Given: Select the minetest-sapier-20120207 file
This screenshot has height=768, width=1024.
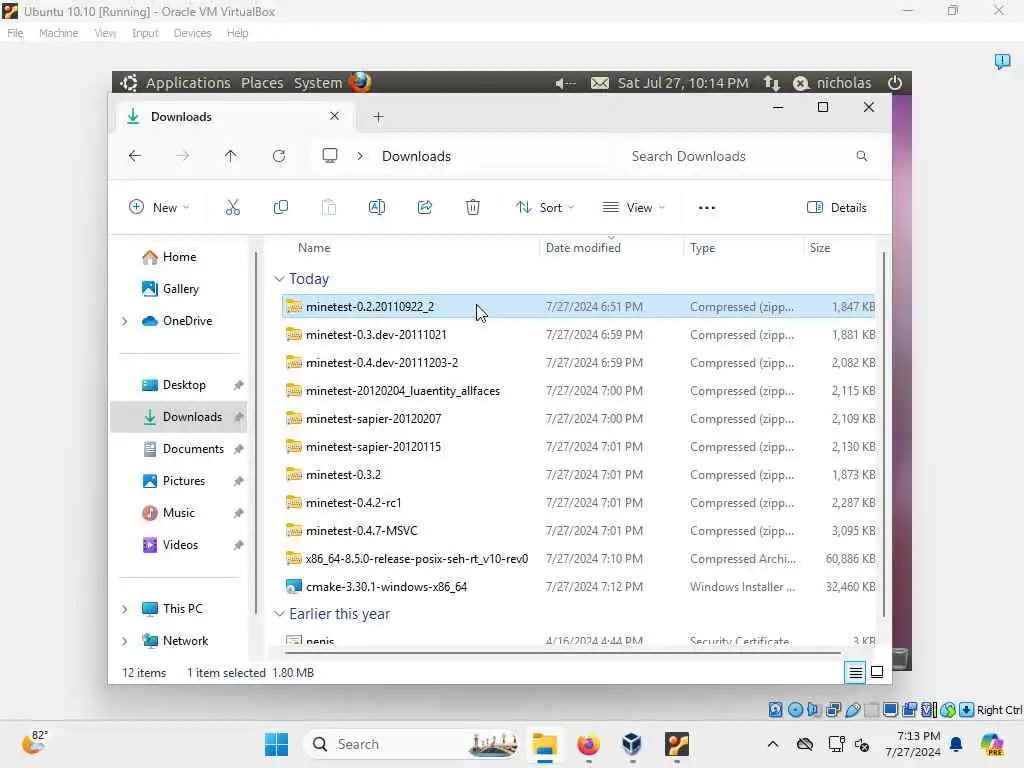Looking at the screenshot, I should [373, 419].
